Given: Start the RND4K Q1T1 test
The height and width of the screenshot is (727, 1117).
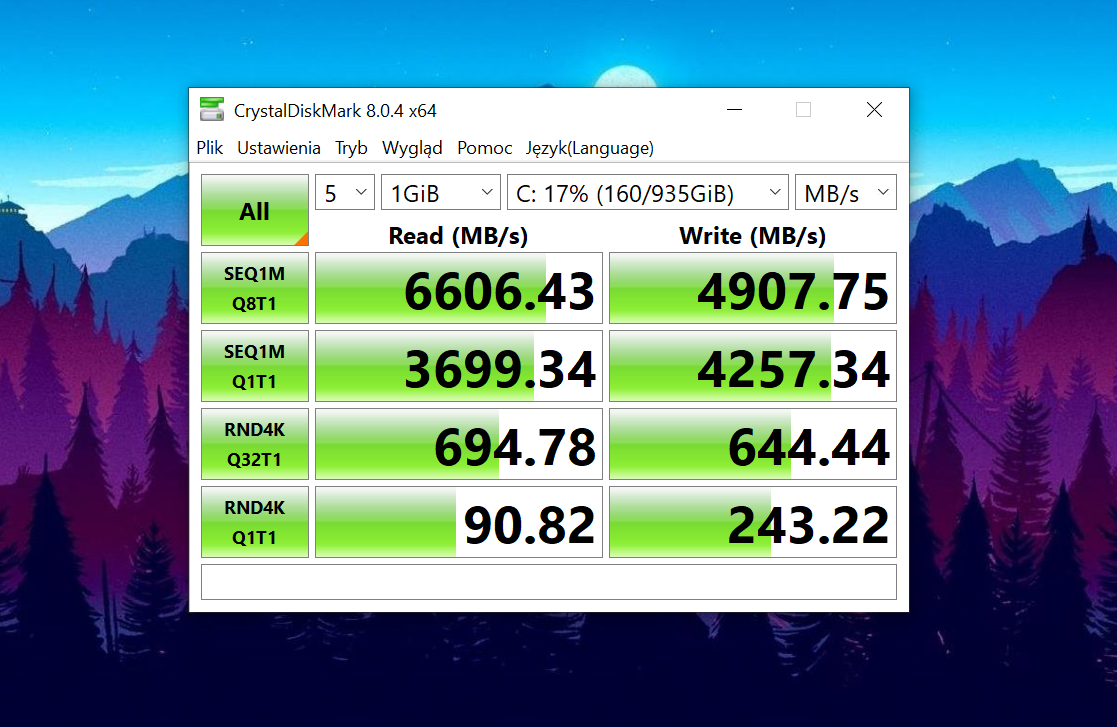Looking at the screenshot, I should (254, 522).
